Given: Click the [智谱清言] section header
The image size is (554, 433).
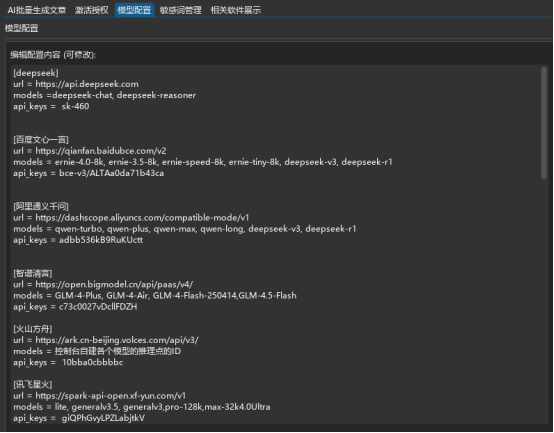Looking at the screenshot, I should click(33, 273).
